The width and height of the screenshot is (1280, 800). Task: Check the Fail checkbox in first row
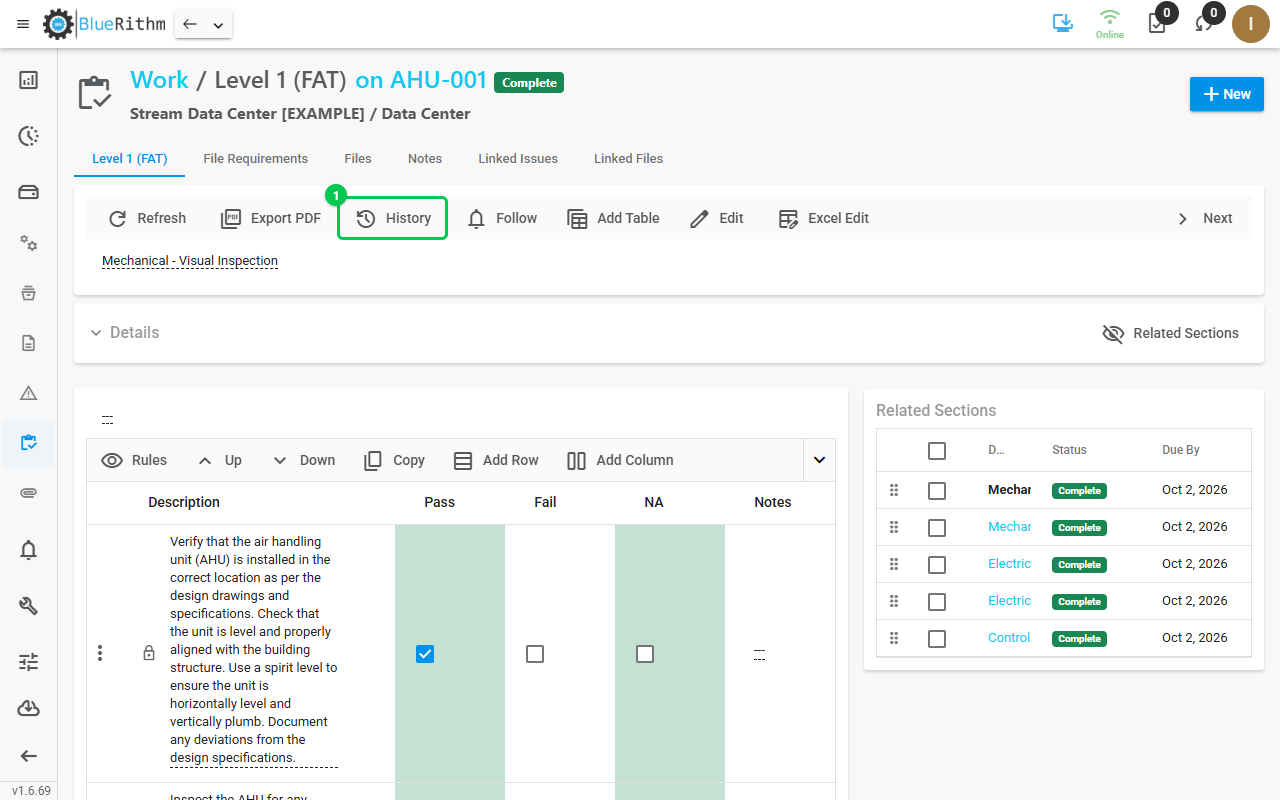(535, 654)
